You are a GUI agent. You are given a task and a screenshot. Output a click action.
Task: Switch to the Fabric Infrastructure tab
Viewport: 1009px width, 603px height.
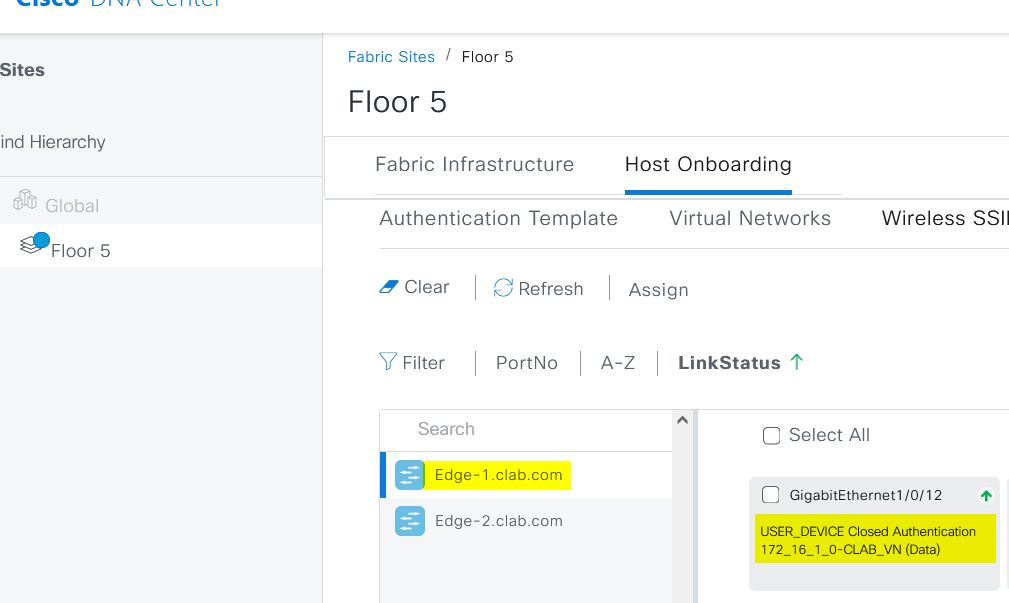click(474, 164)
